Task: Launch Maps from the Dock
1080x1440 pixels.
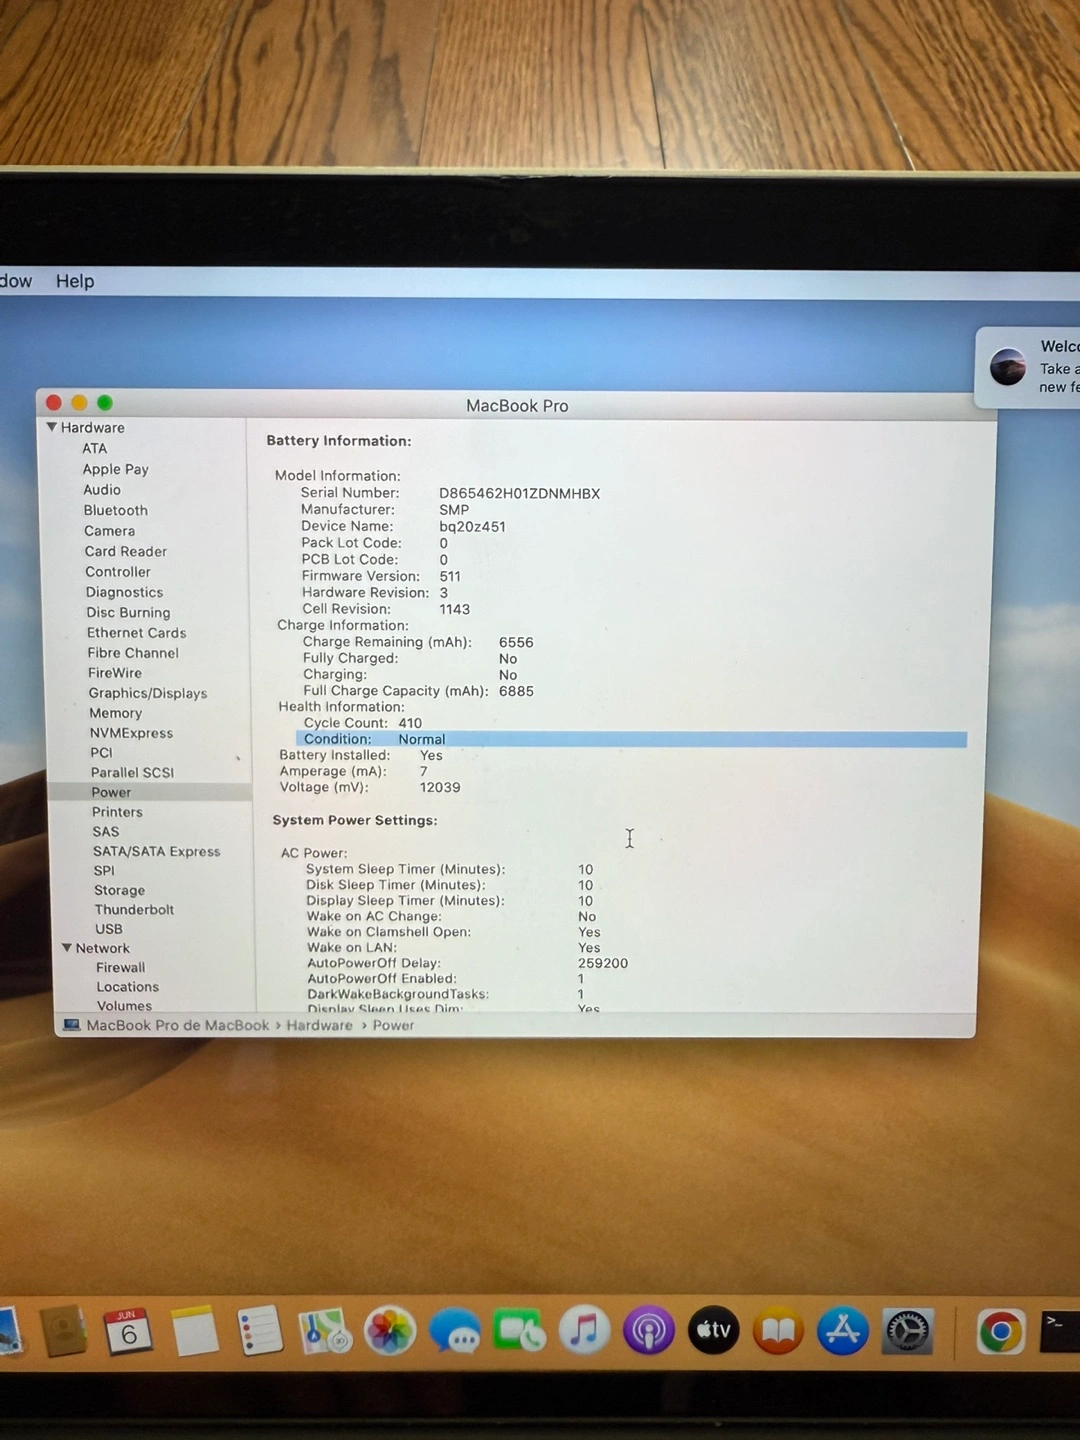Action: click(x=325, y=1332)
